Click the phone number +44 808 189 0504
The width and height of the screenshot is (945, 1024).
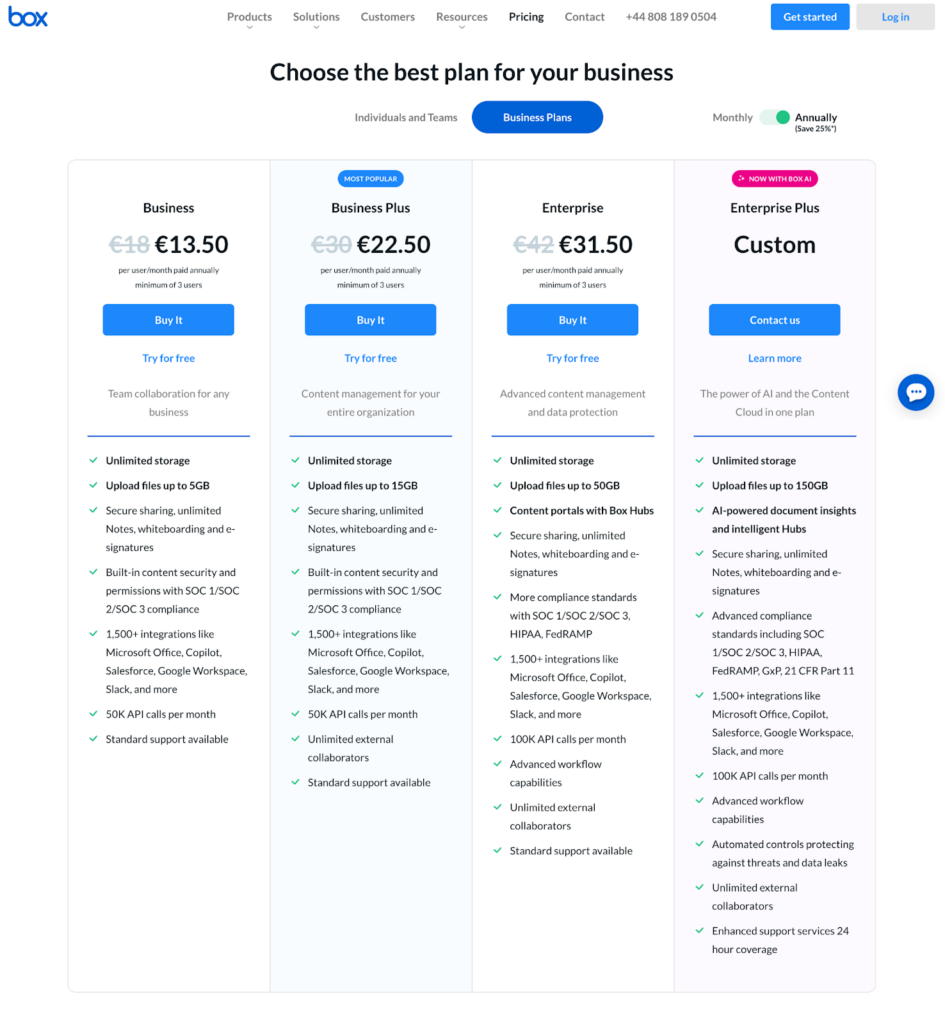(670, 16)
